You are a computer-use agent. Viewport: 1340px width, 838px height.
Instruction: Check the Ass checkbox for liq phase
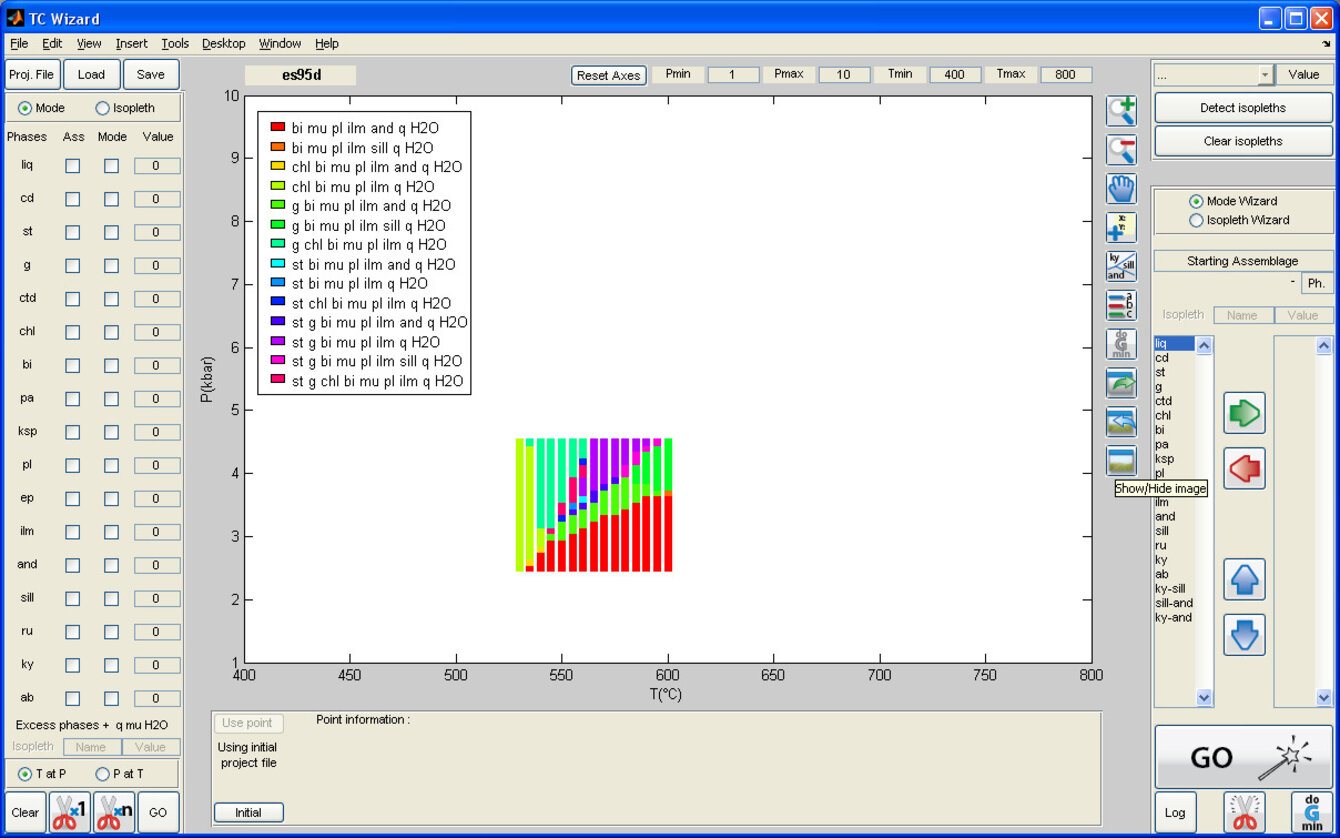click(73, 166)
